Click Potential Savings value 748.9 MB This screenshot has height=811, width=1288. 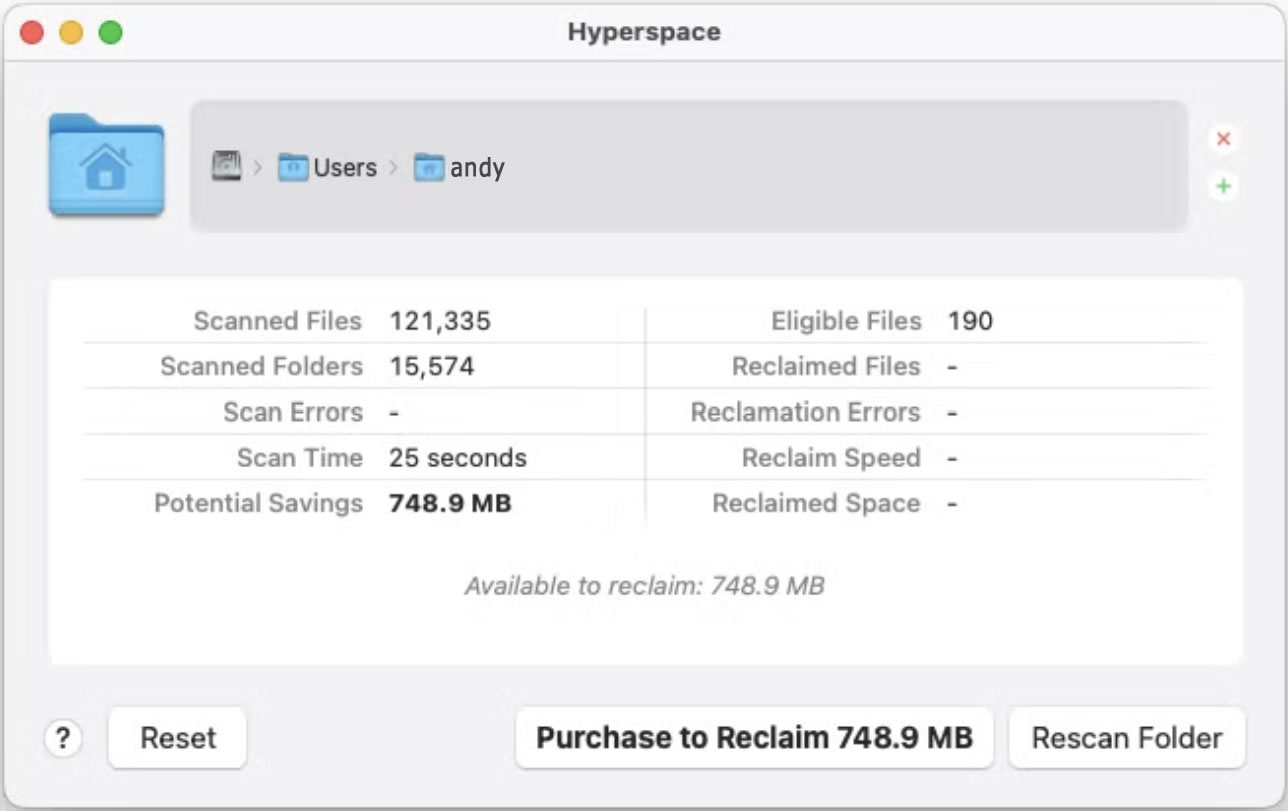point(450,503)
